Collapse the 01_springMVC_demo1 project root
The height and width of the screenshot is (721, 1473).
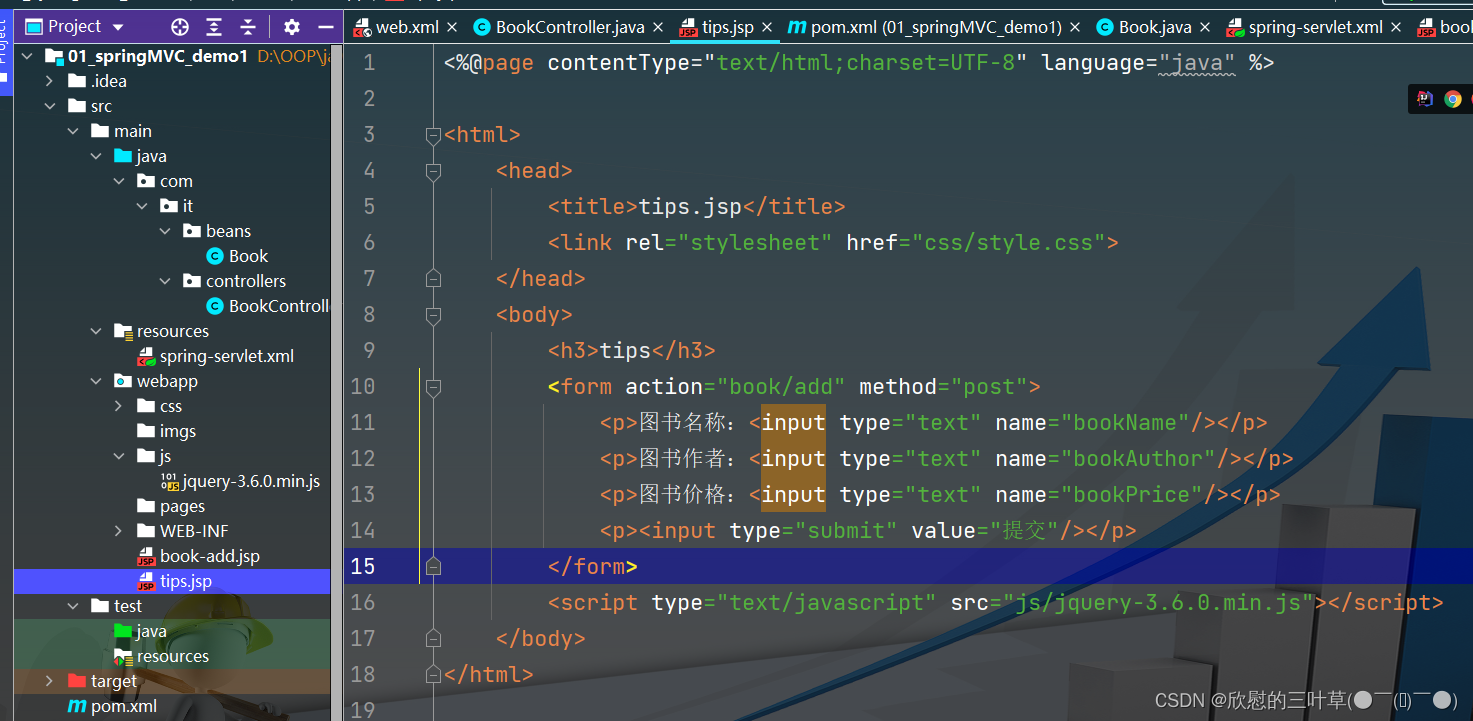(x=27, y=56)
